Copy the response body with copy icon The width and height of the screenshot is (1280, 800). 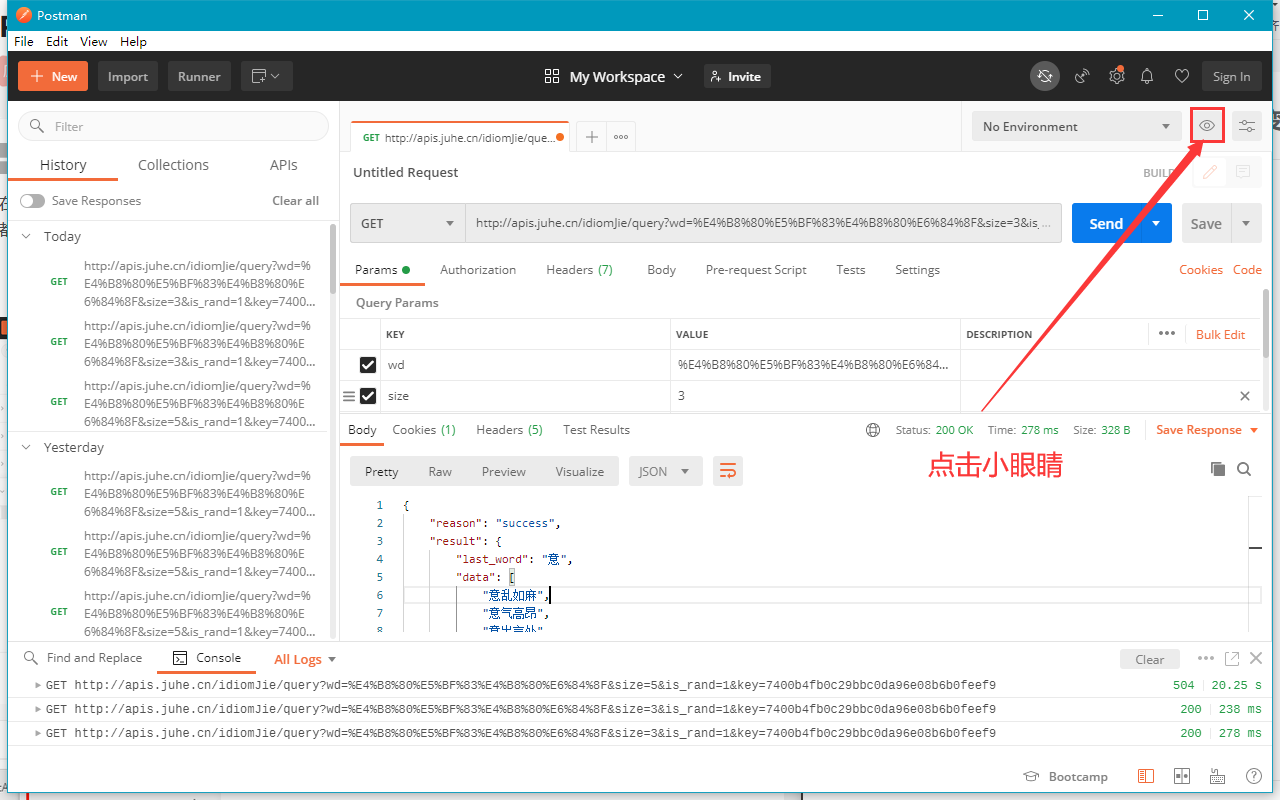pyautogui.click(x=1217, y=469)
